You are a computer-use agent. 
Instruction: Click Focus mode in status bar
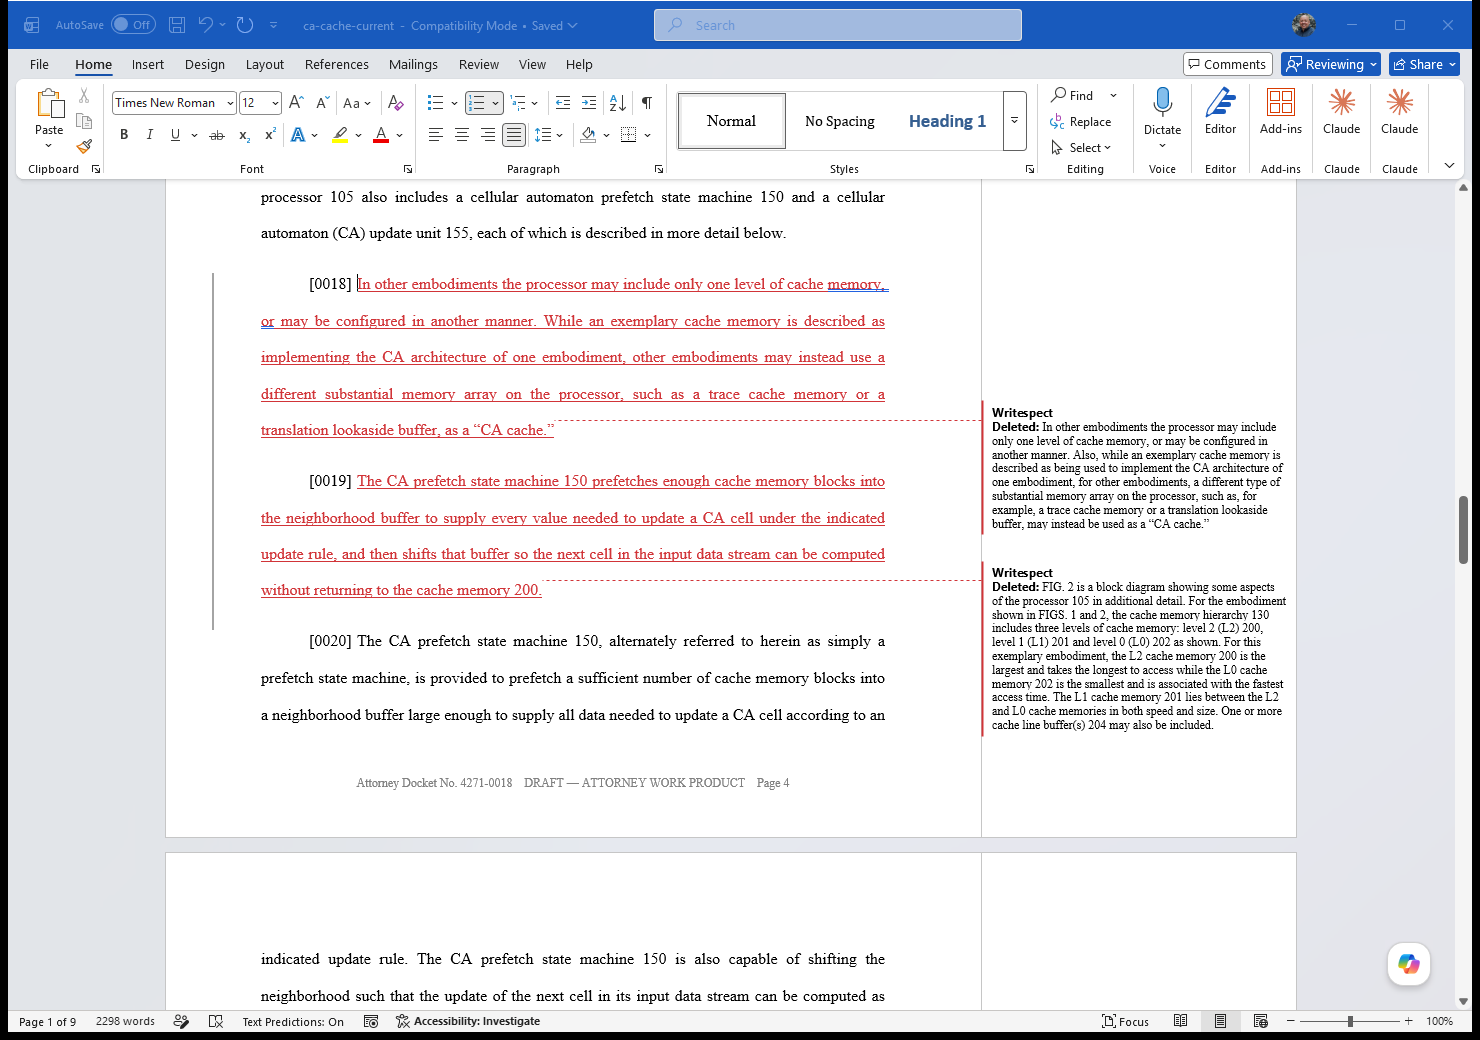[1125, 1021]
